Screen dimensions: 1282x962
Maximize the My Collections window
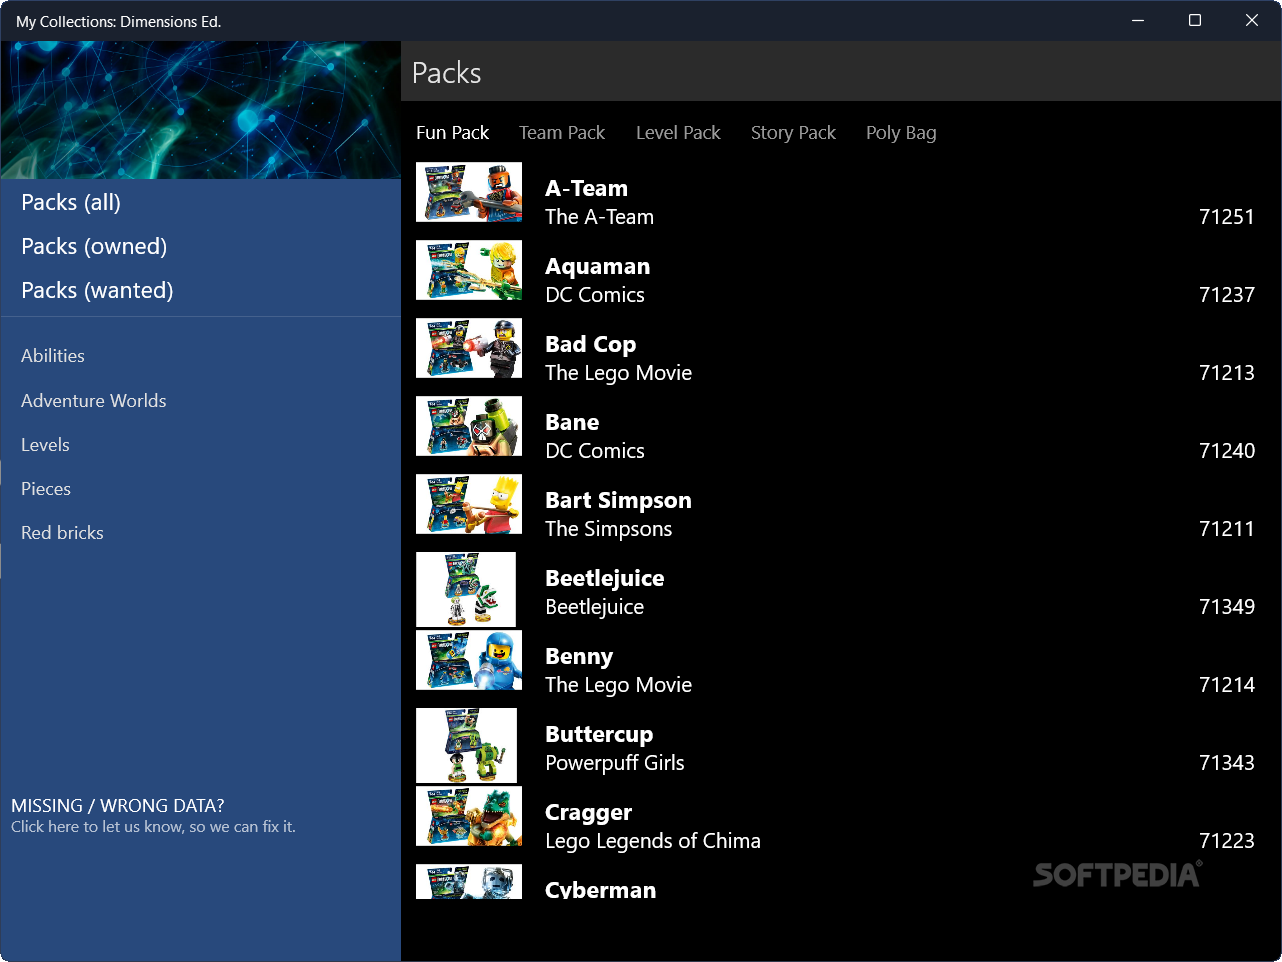[1194, 20]
